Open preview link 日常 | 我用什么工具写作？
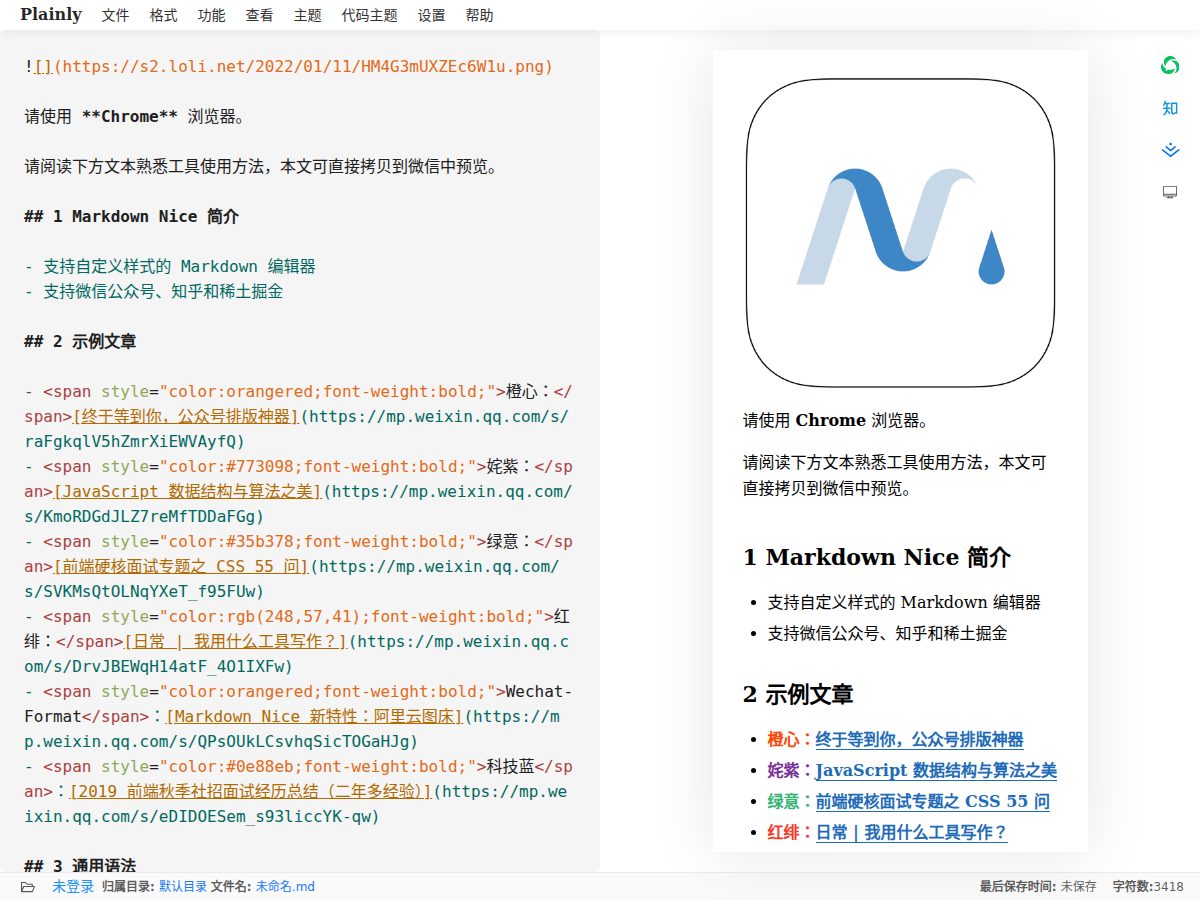 912,832
